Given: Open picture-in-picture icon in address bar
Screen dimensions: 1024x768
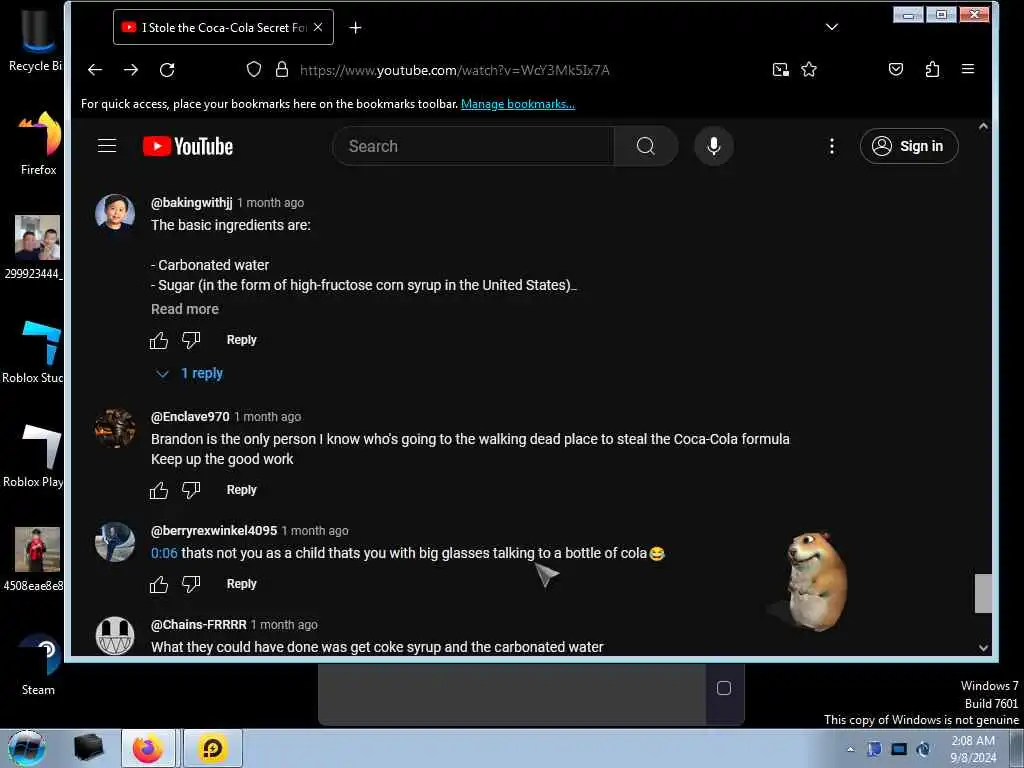Looking at the screenshot, I should [780, 69].
